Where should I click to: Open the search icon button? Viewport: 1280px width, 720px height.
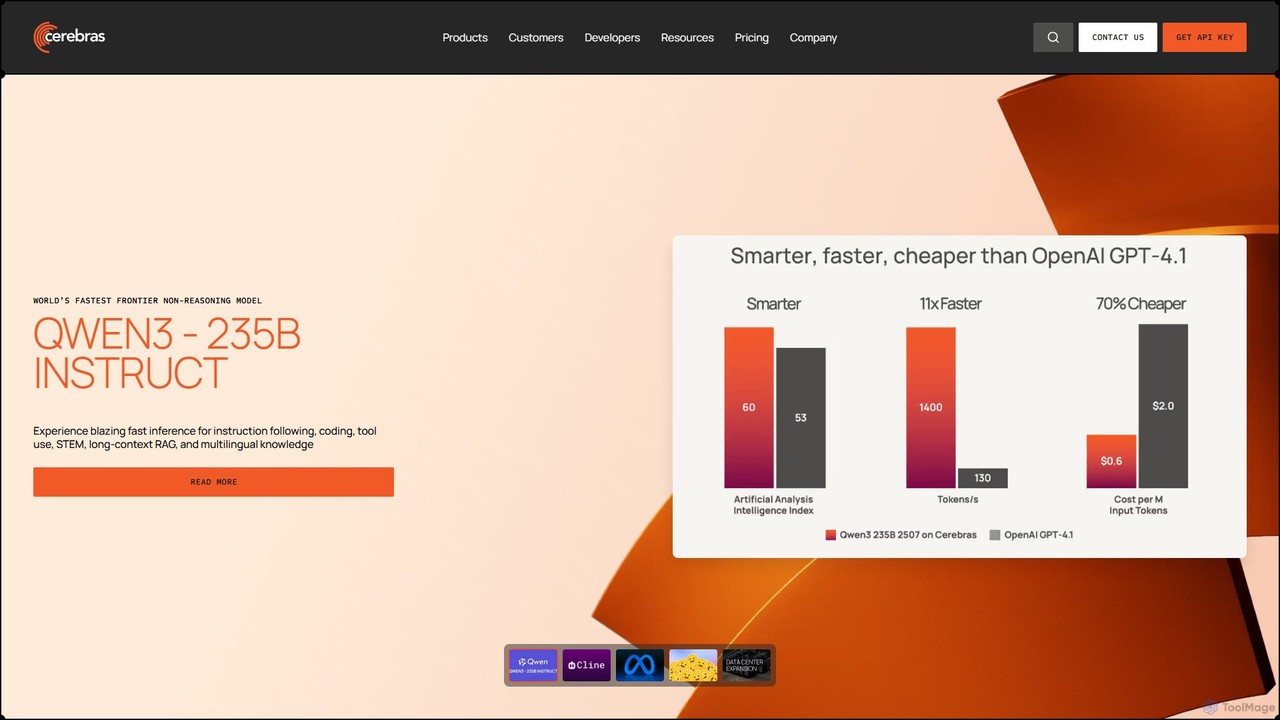click(x=1053, y=37)
